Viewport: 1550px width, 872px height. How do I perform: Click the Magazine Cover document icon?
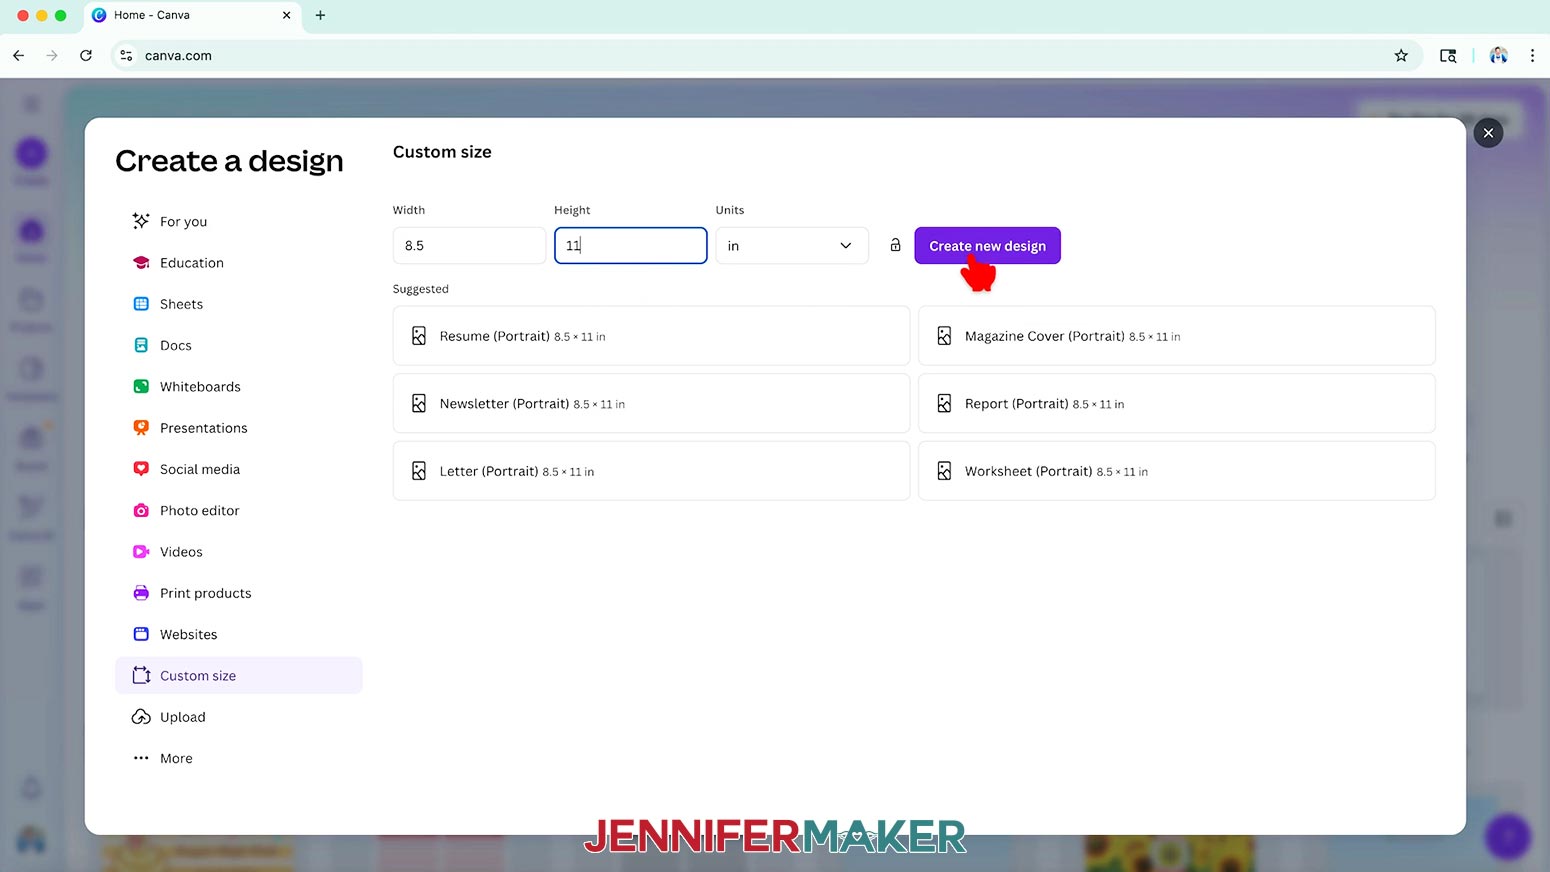pyautogui.click(x=944, y=336)
